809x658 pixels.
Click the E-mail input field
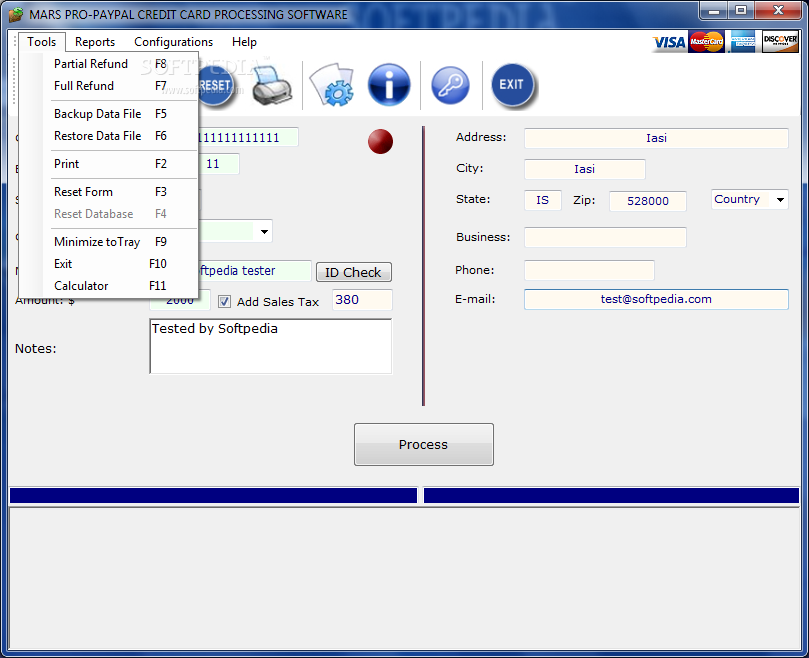tap(656, 299)
